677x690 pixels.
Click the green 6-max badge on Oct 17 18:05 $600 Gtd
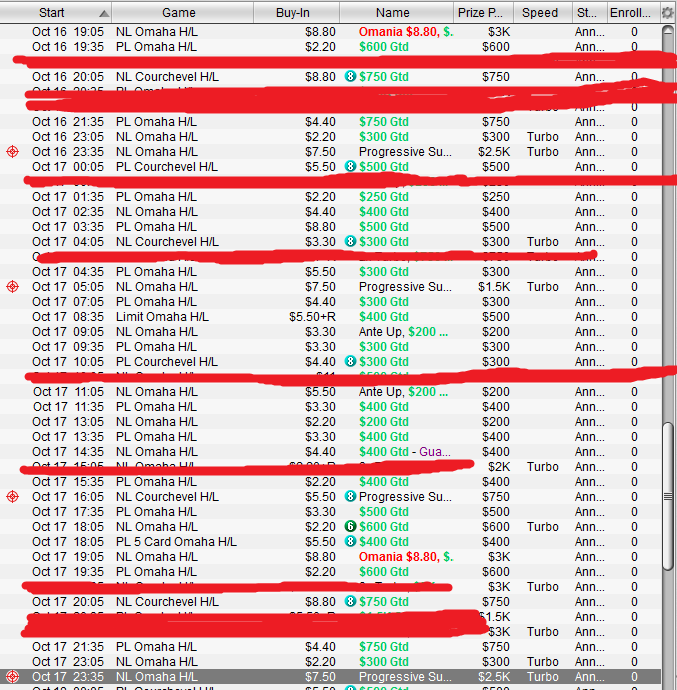click(350, 527)
